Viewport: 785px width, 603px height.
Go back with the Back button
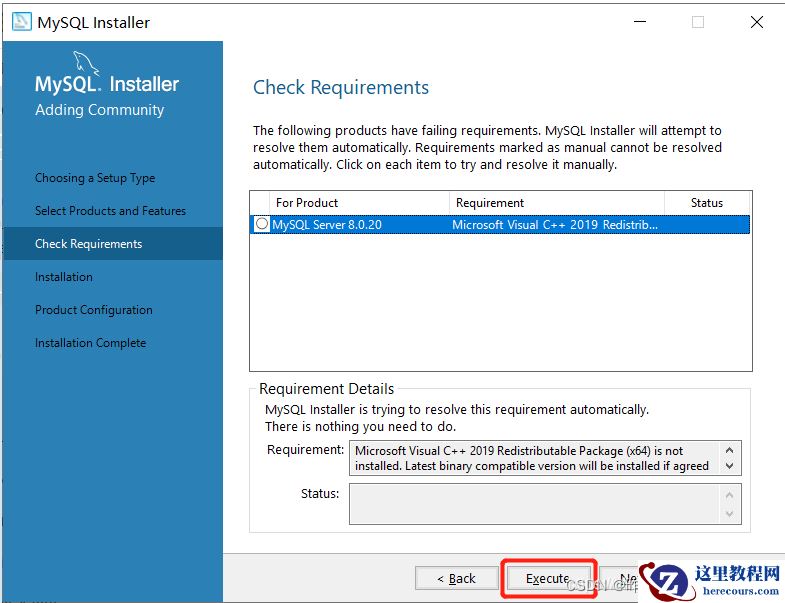pyautogui.click(x=456, y=578)
